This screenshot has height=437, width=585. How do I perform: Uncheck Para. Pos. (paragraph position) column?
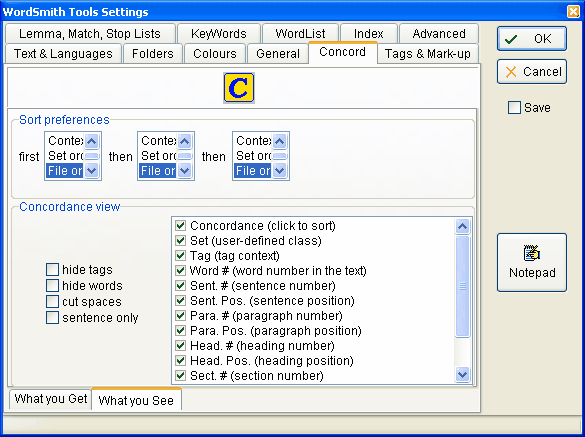point(181,331)
